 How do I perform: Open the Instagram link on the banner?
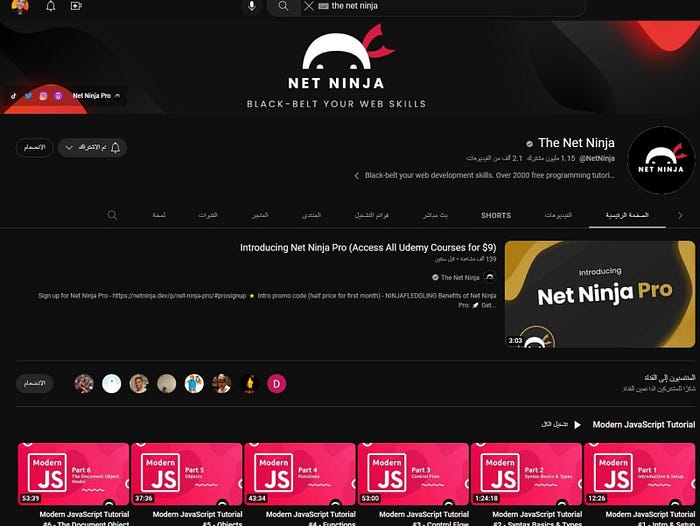pyautogui.click(x=43, y=96)
